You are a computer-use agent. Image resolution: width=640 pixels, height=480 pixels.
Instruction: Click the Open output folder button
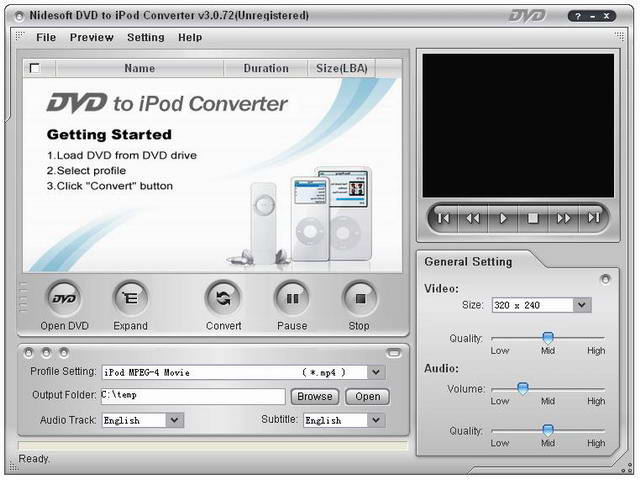click(367, 396)
